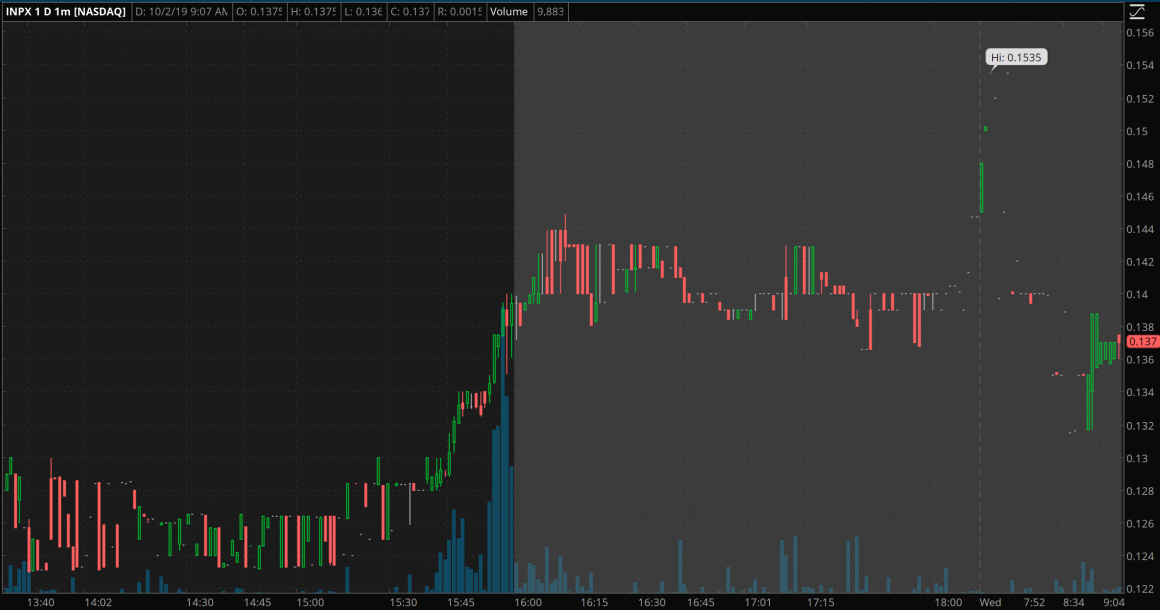Click the 0.14 label on price axis
The width and height of the screenshot is (1160, 610).
tap(1137, 294)
